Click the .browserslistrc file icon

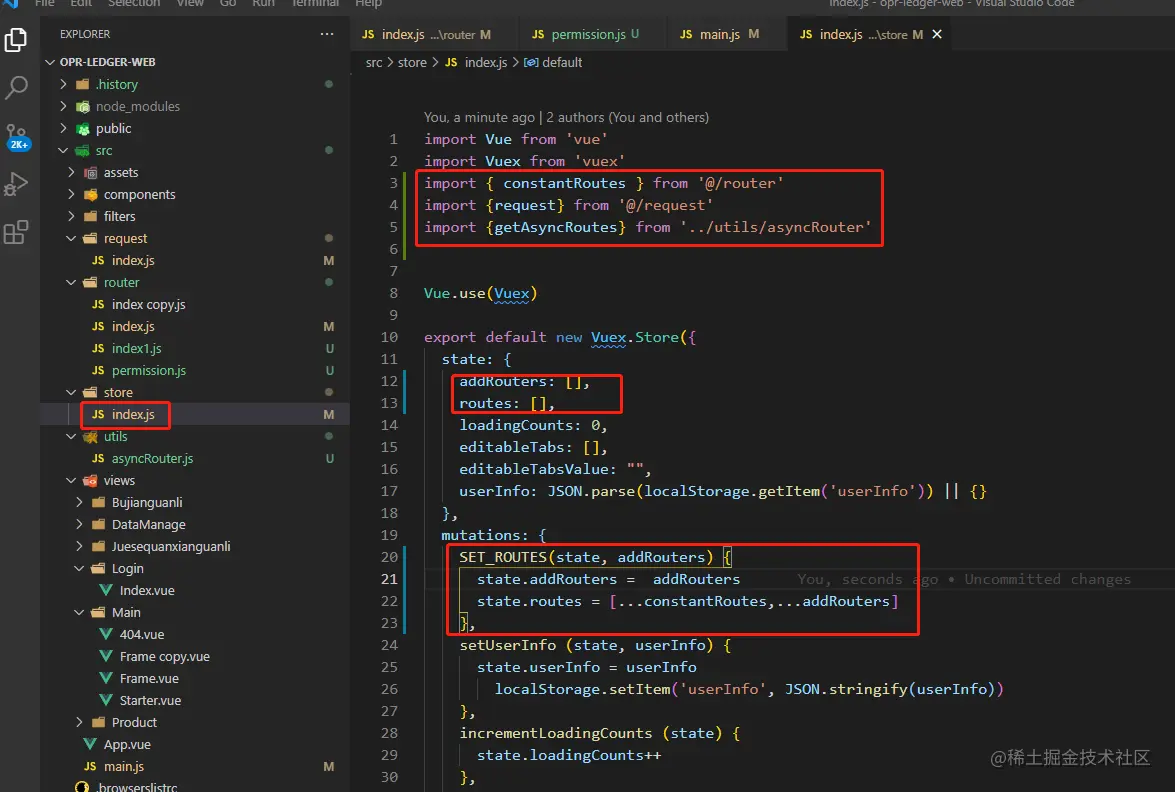(x=82, y=787)
